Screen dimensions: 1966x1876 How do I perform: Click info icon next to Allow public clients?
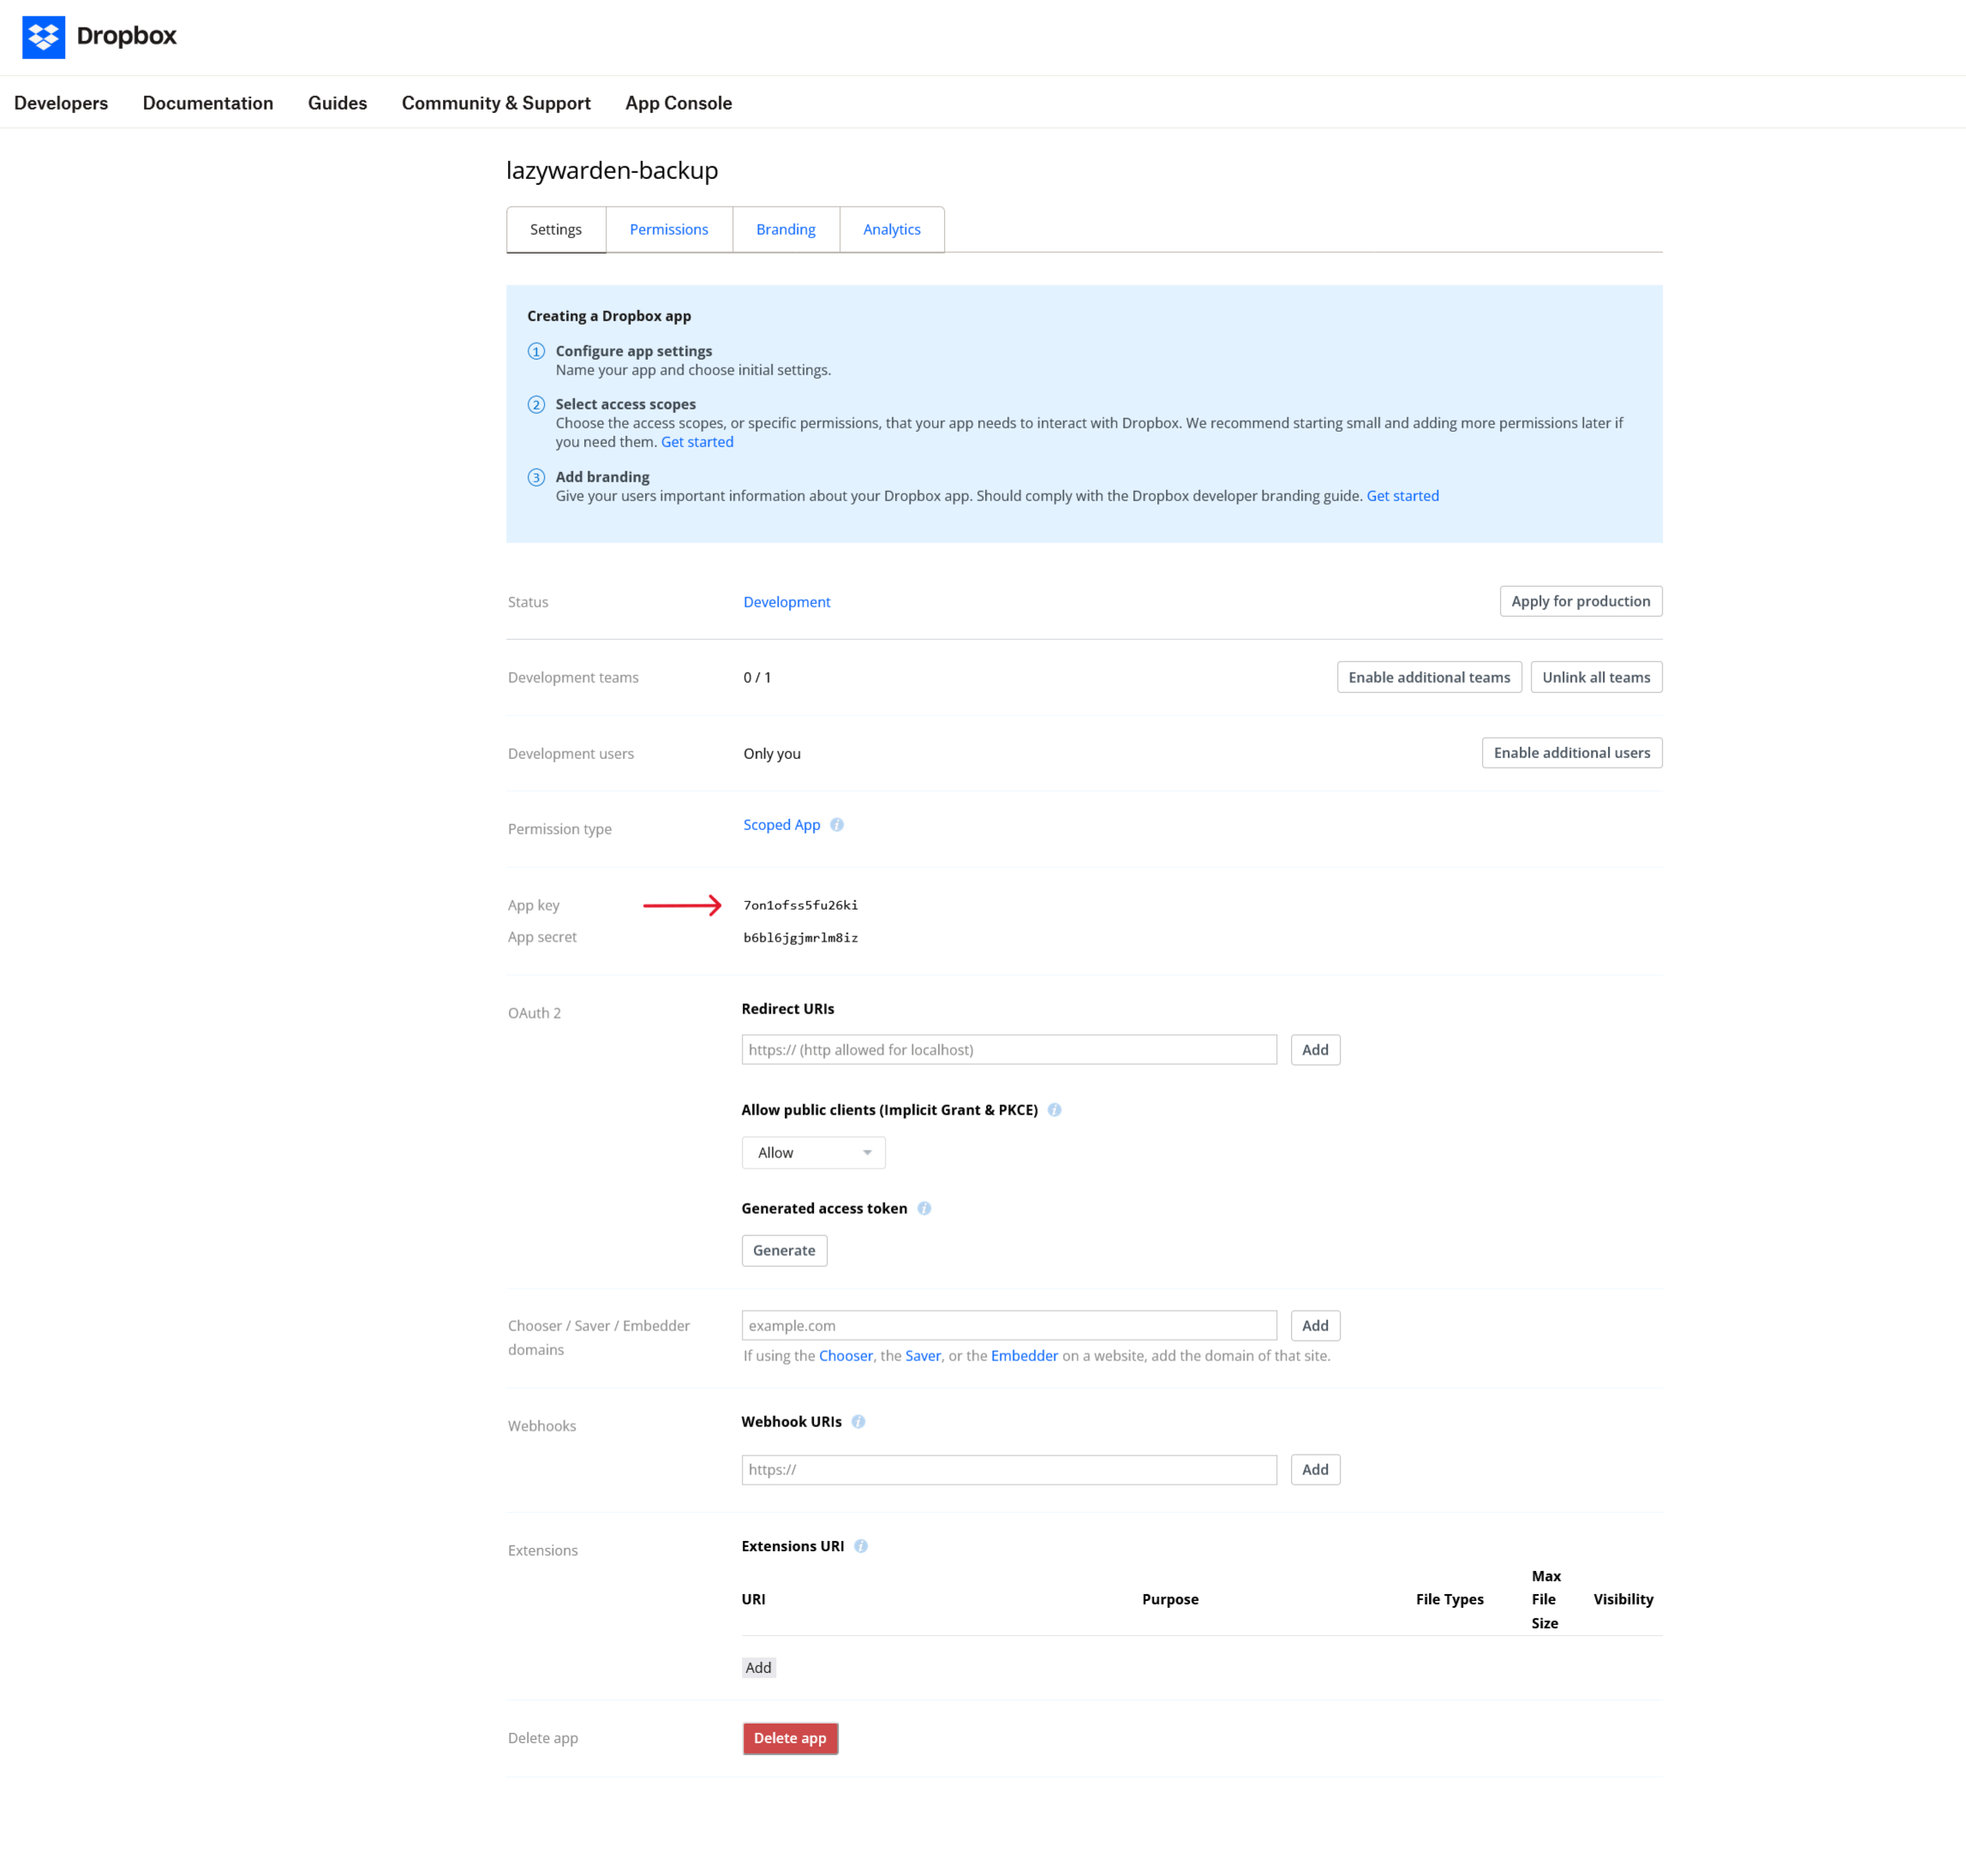click(x=1054, y=1110)
